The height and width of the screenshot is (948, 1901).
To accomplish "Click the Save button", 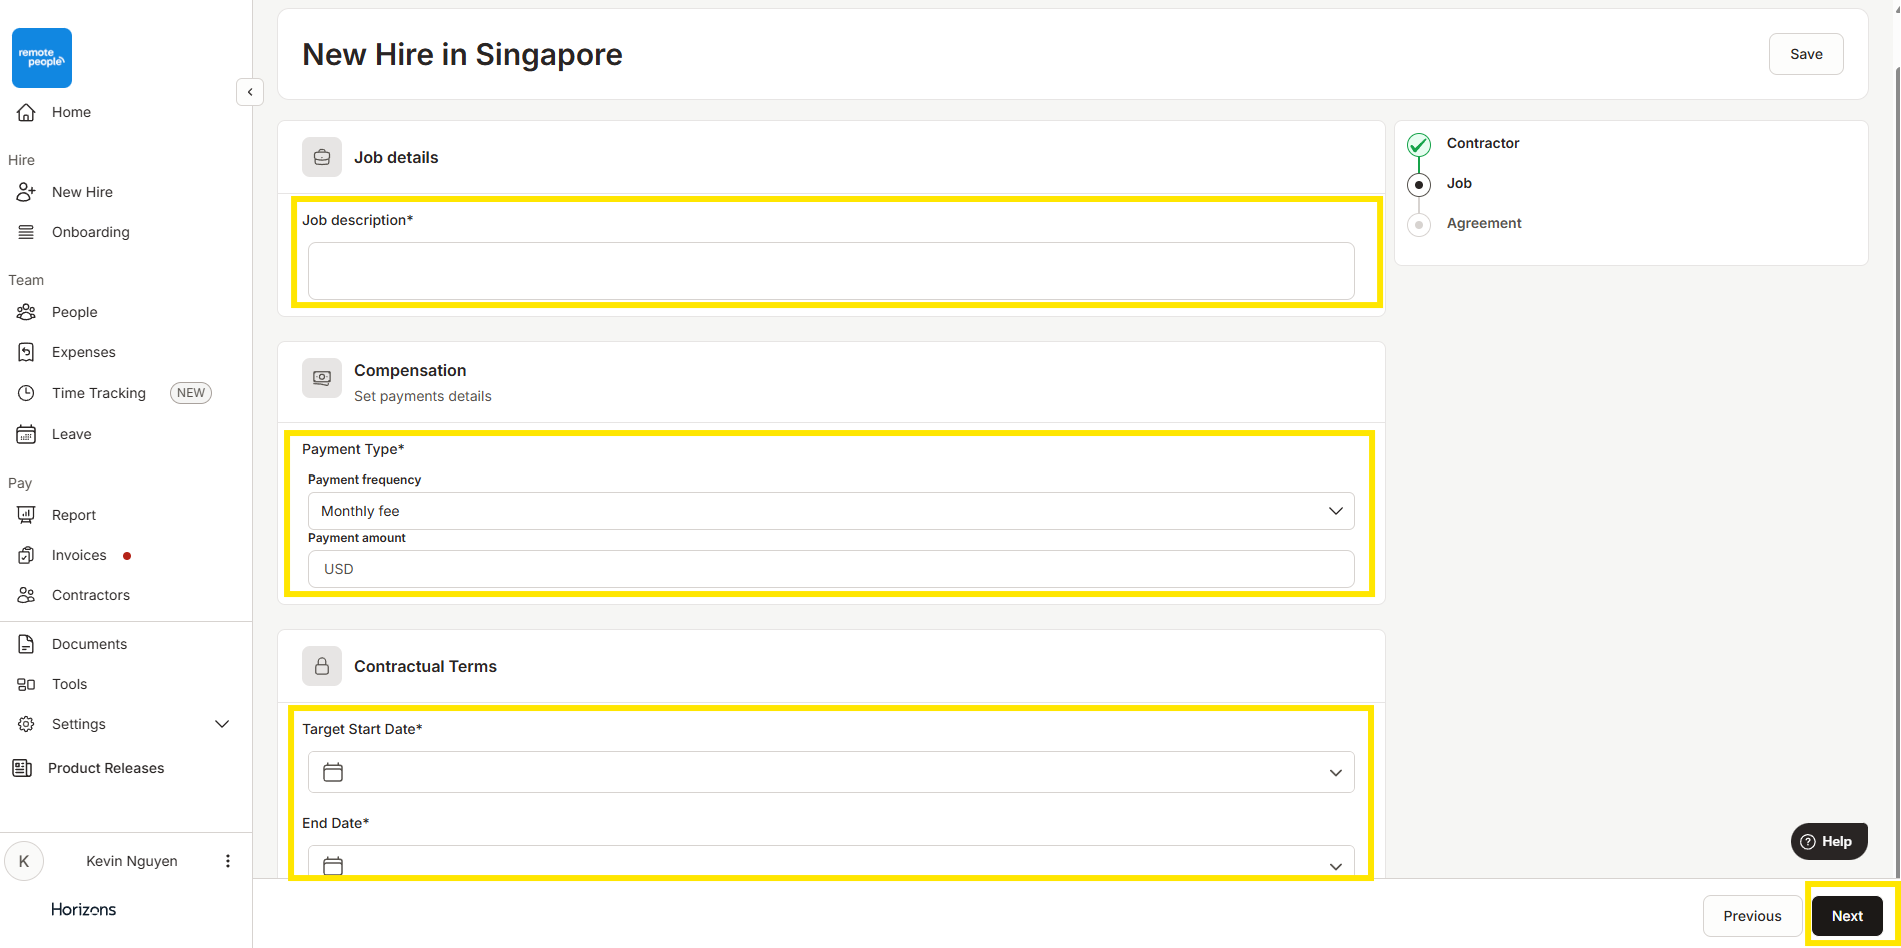I will 1806,54.
